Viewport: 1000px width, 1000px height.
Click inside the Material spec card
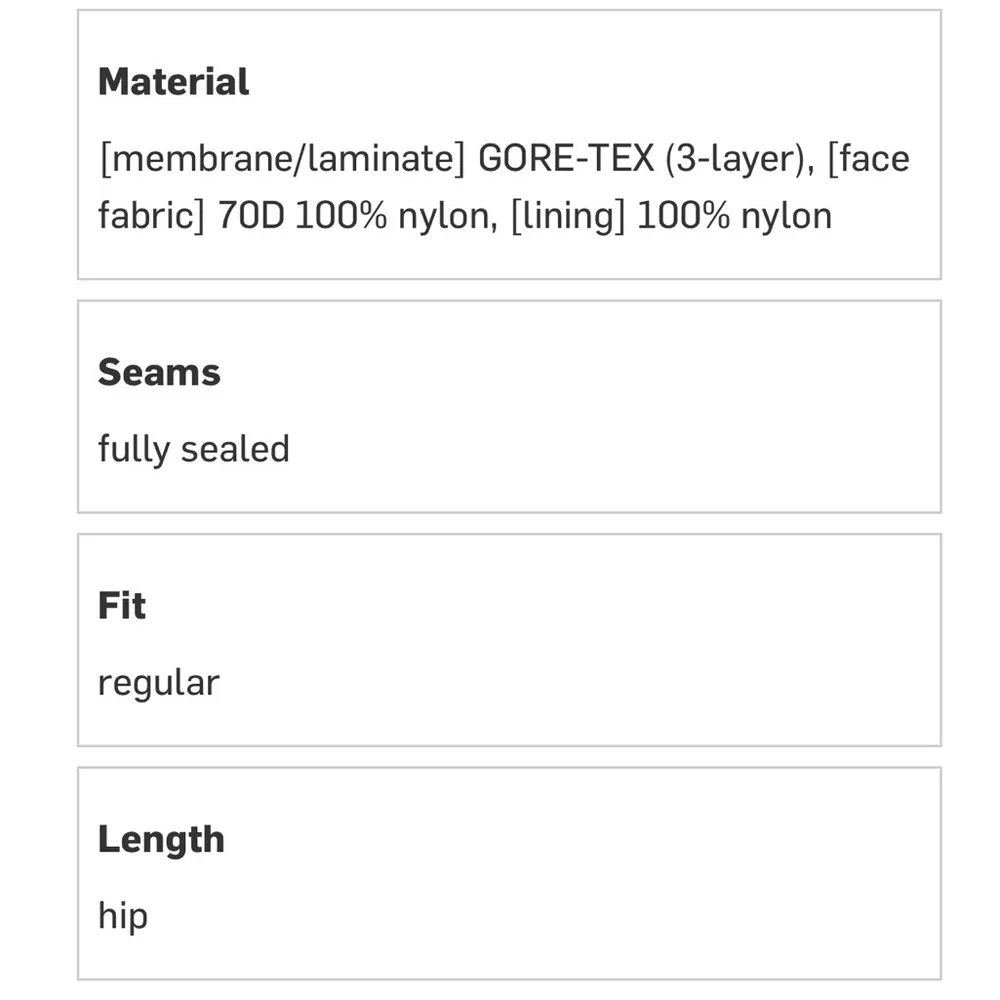[x=510, y=145]
